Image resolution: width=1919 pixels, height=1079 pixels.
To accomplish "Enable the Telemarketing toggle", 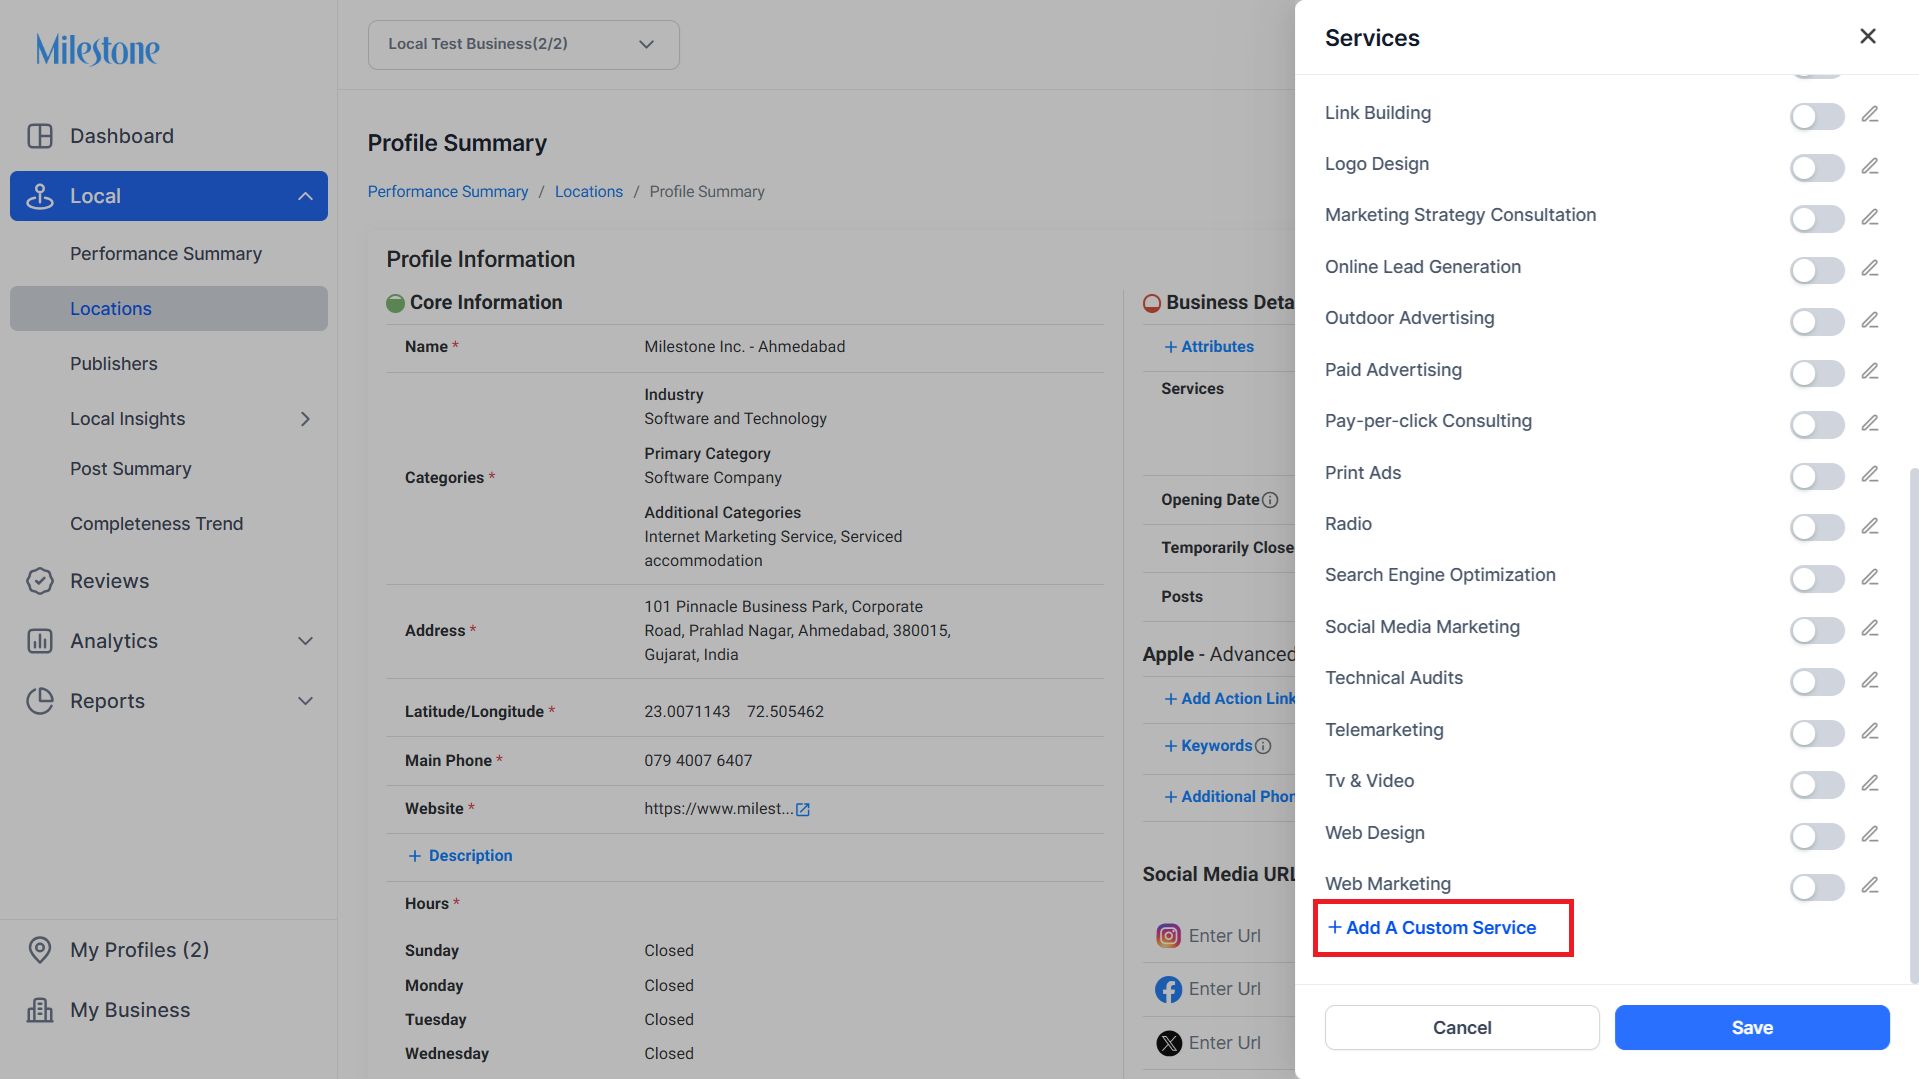I will 1816,733.
